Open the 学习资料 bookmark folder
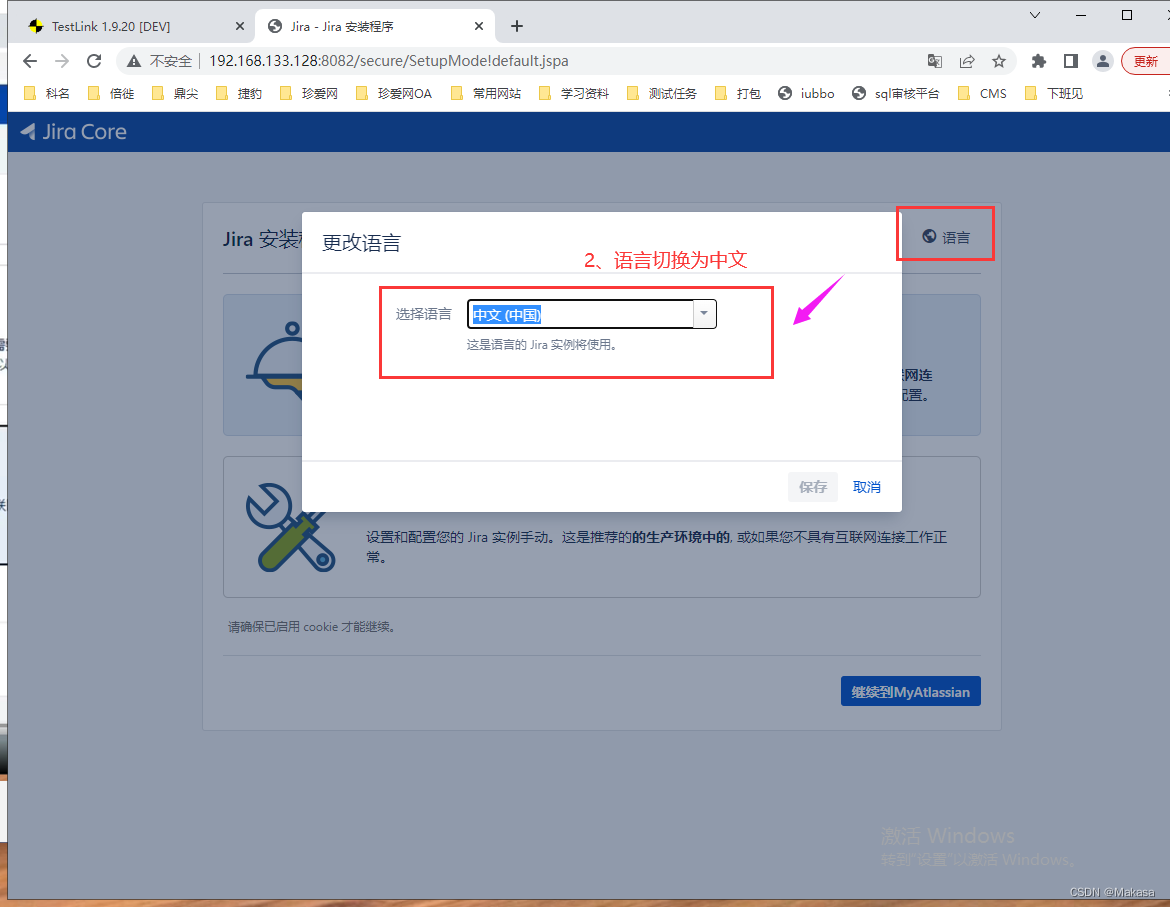1170x907 pixels. point(574,93)
